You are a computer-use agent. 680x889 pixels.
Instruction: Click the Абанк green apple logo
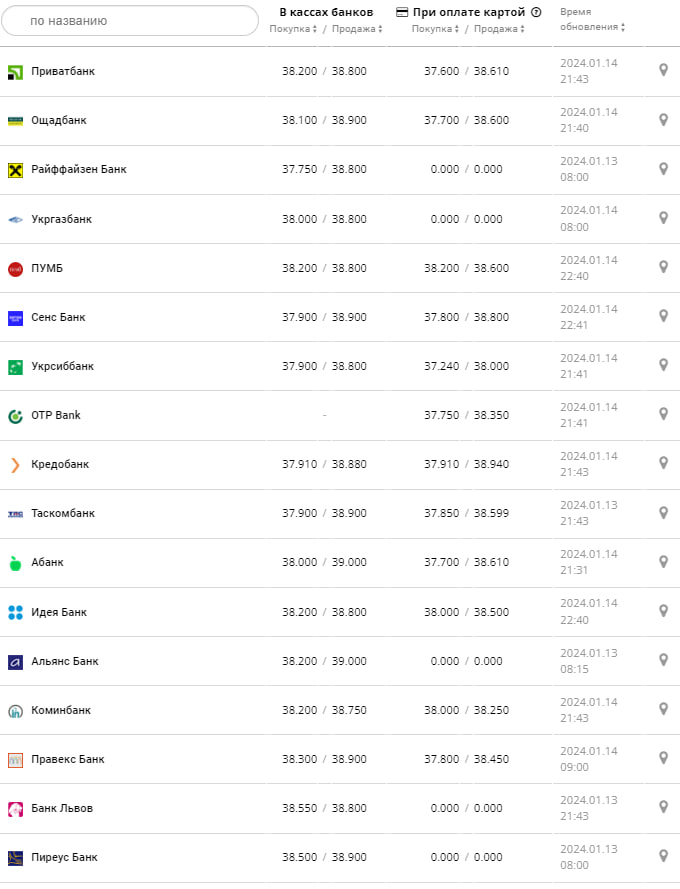pyautogui.click(x=15, y=563)
